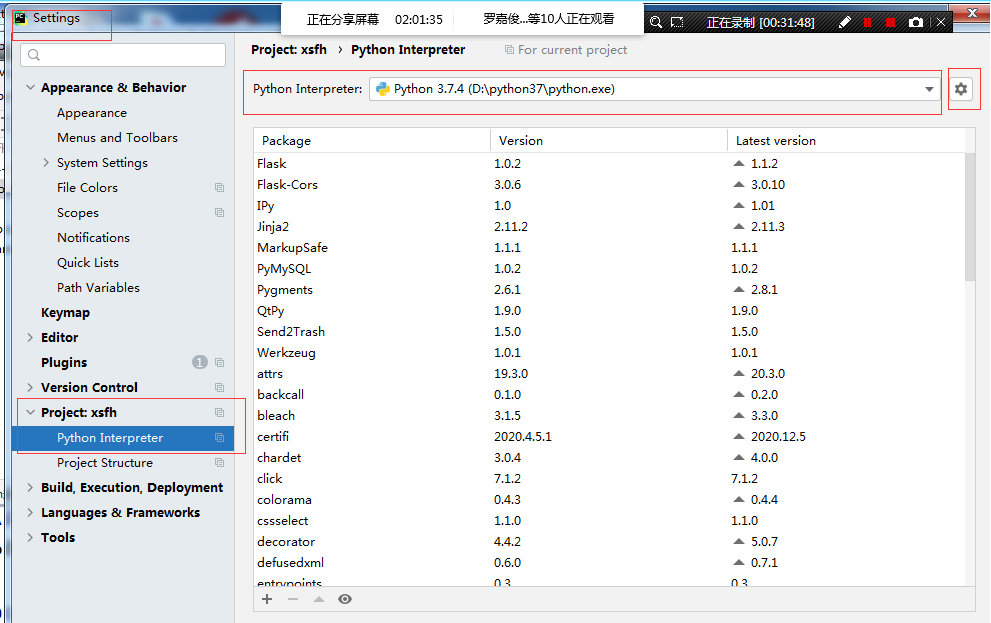Sort by the Version column header
Screen dimensions: 991x623
609,140
